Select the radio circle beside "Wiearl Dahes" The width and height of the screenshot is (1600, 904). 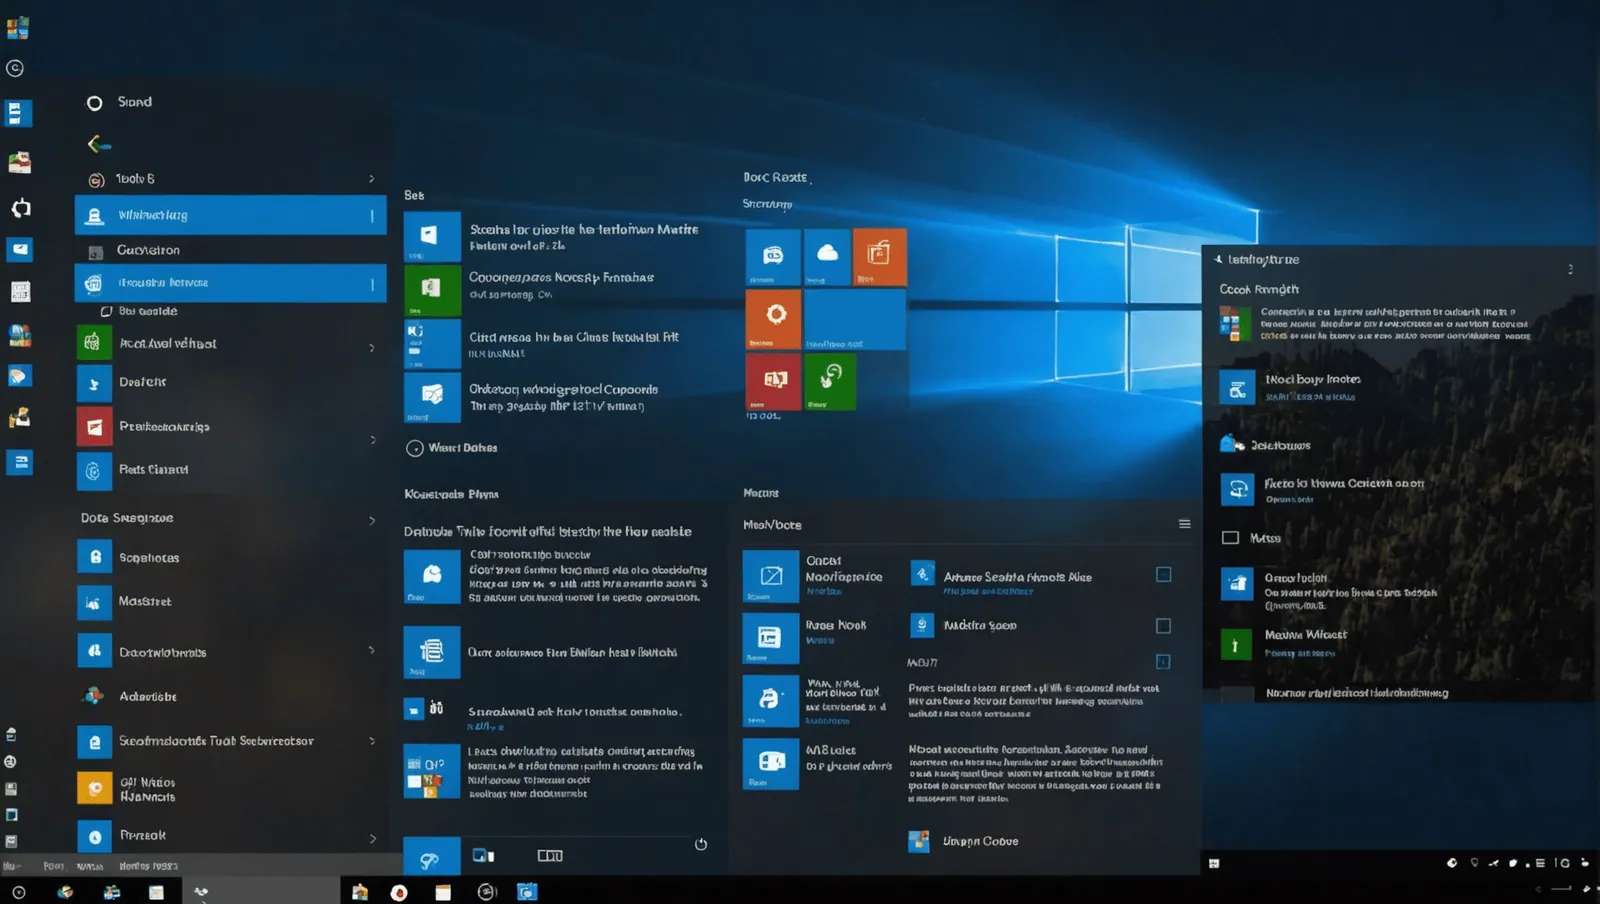click(415, 449)
